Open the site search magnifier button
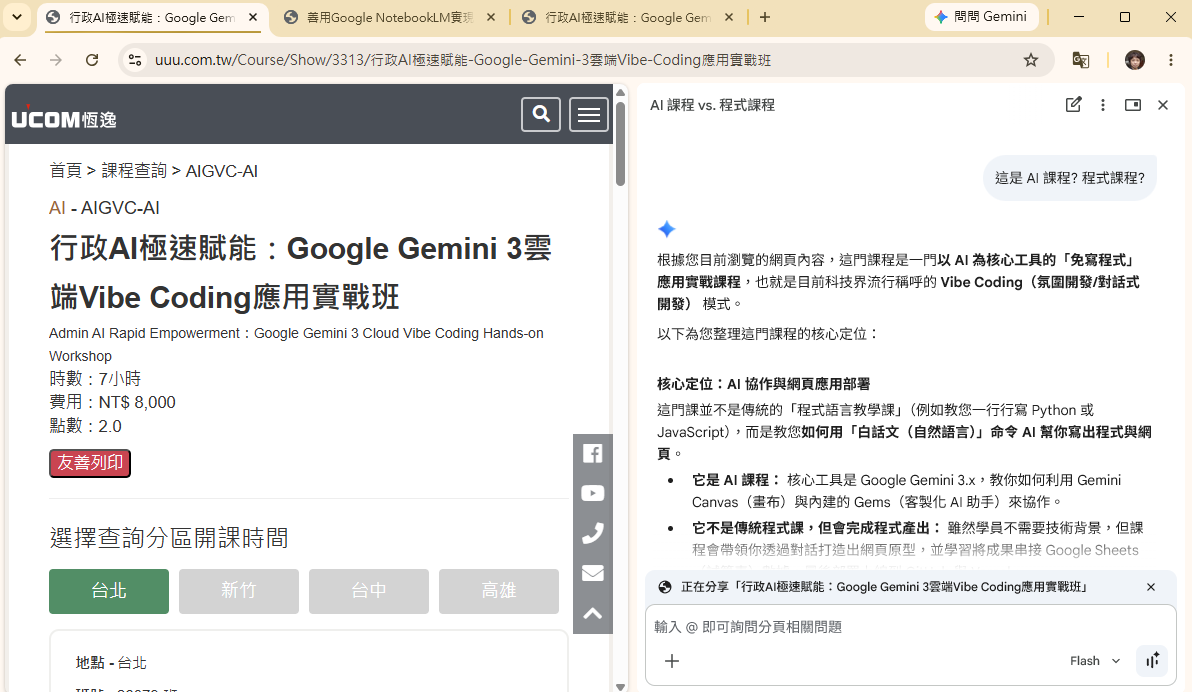 pos(541,115)
